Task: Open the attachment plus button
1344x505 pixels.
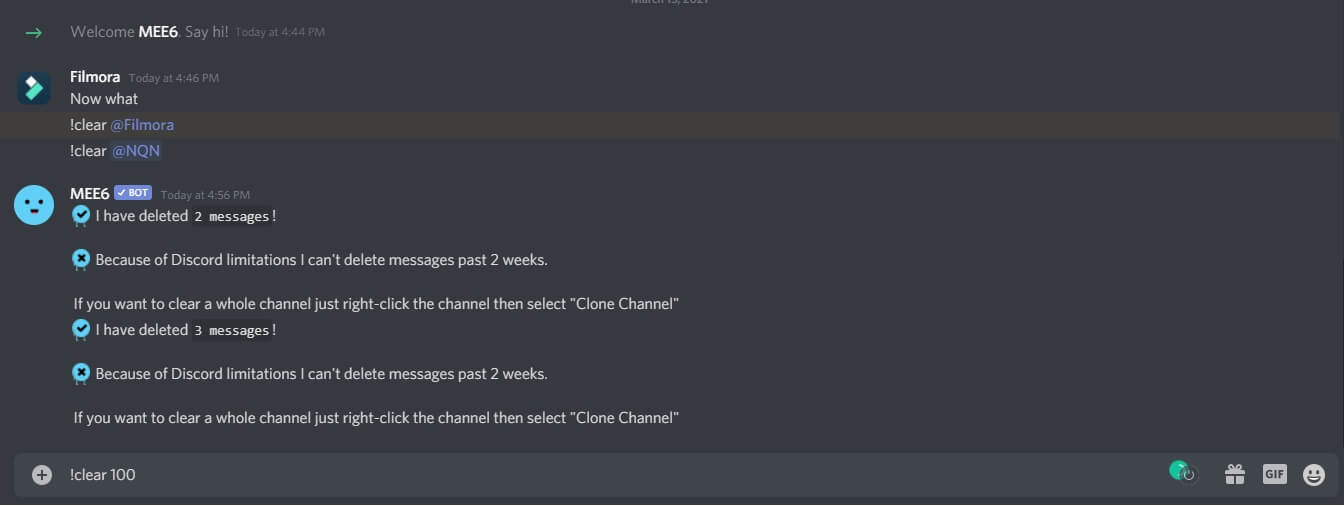Action: (x=42, y=475)
